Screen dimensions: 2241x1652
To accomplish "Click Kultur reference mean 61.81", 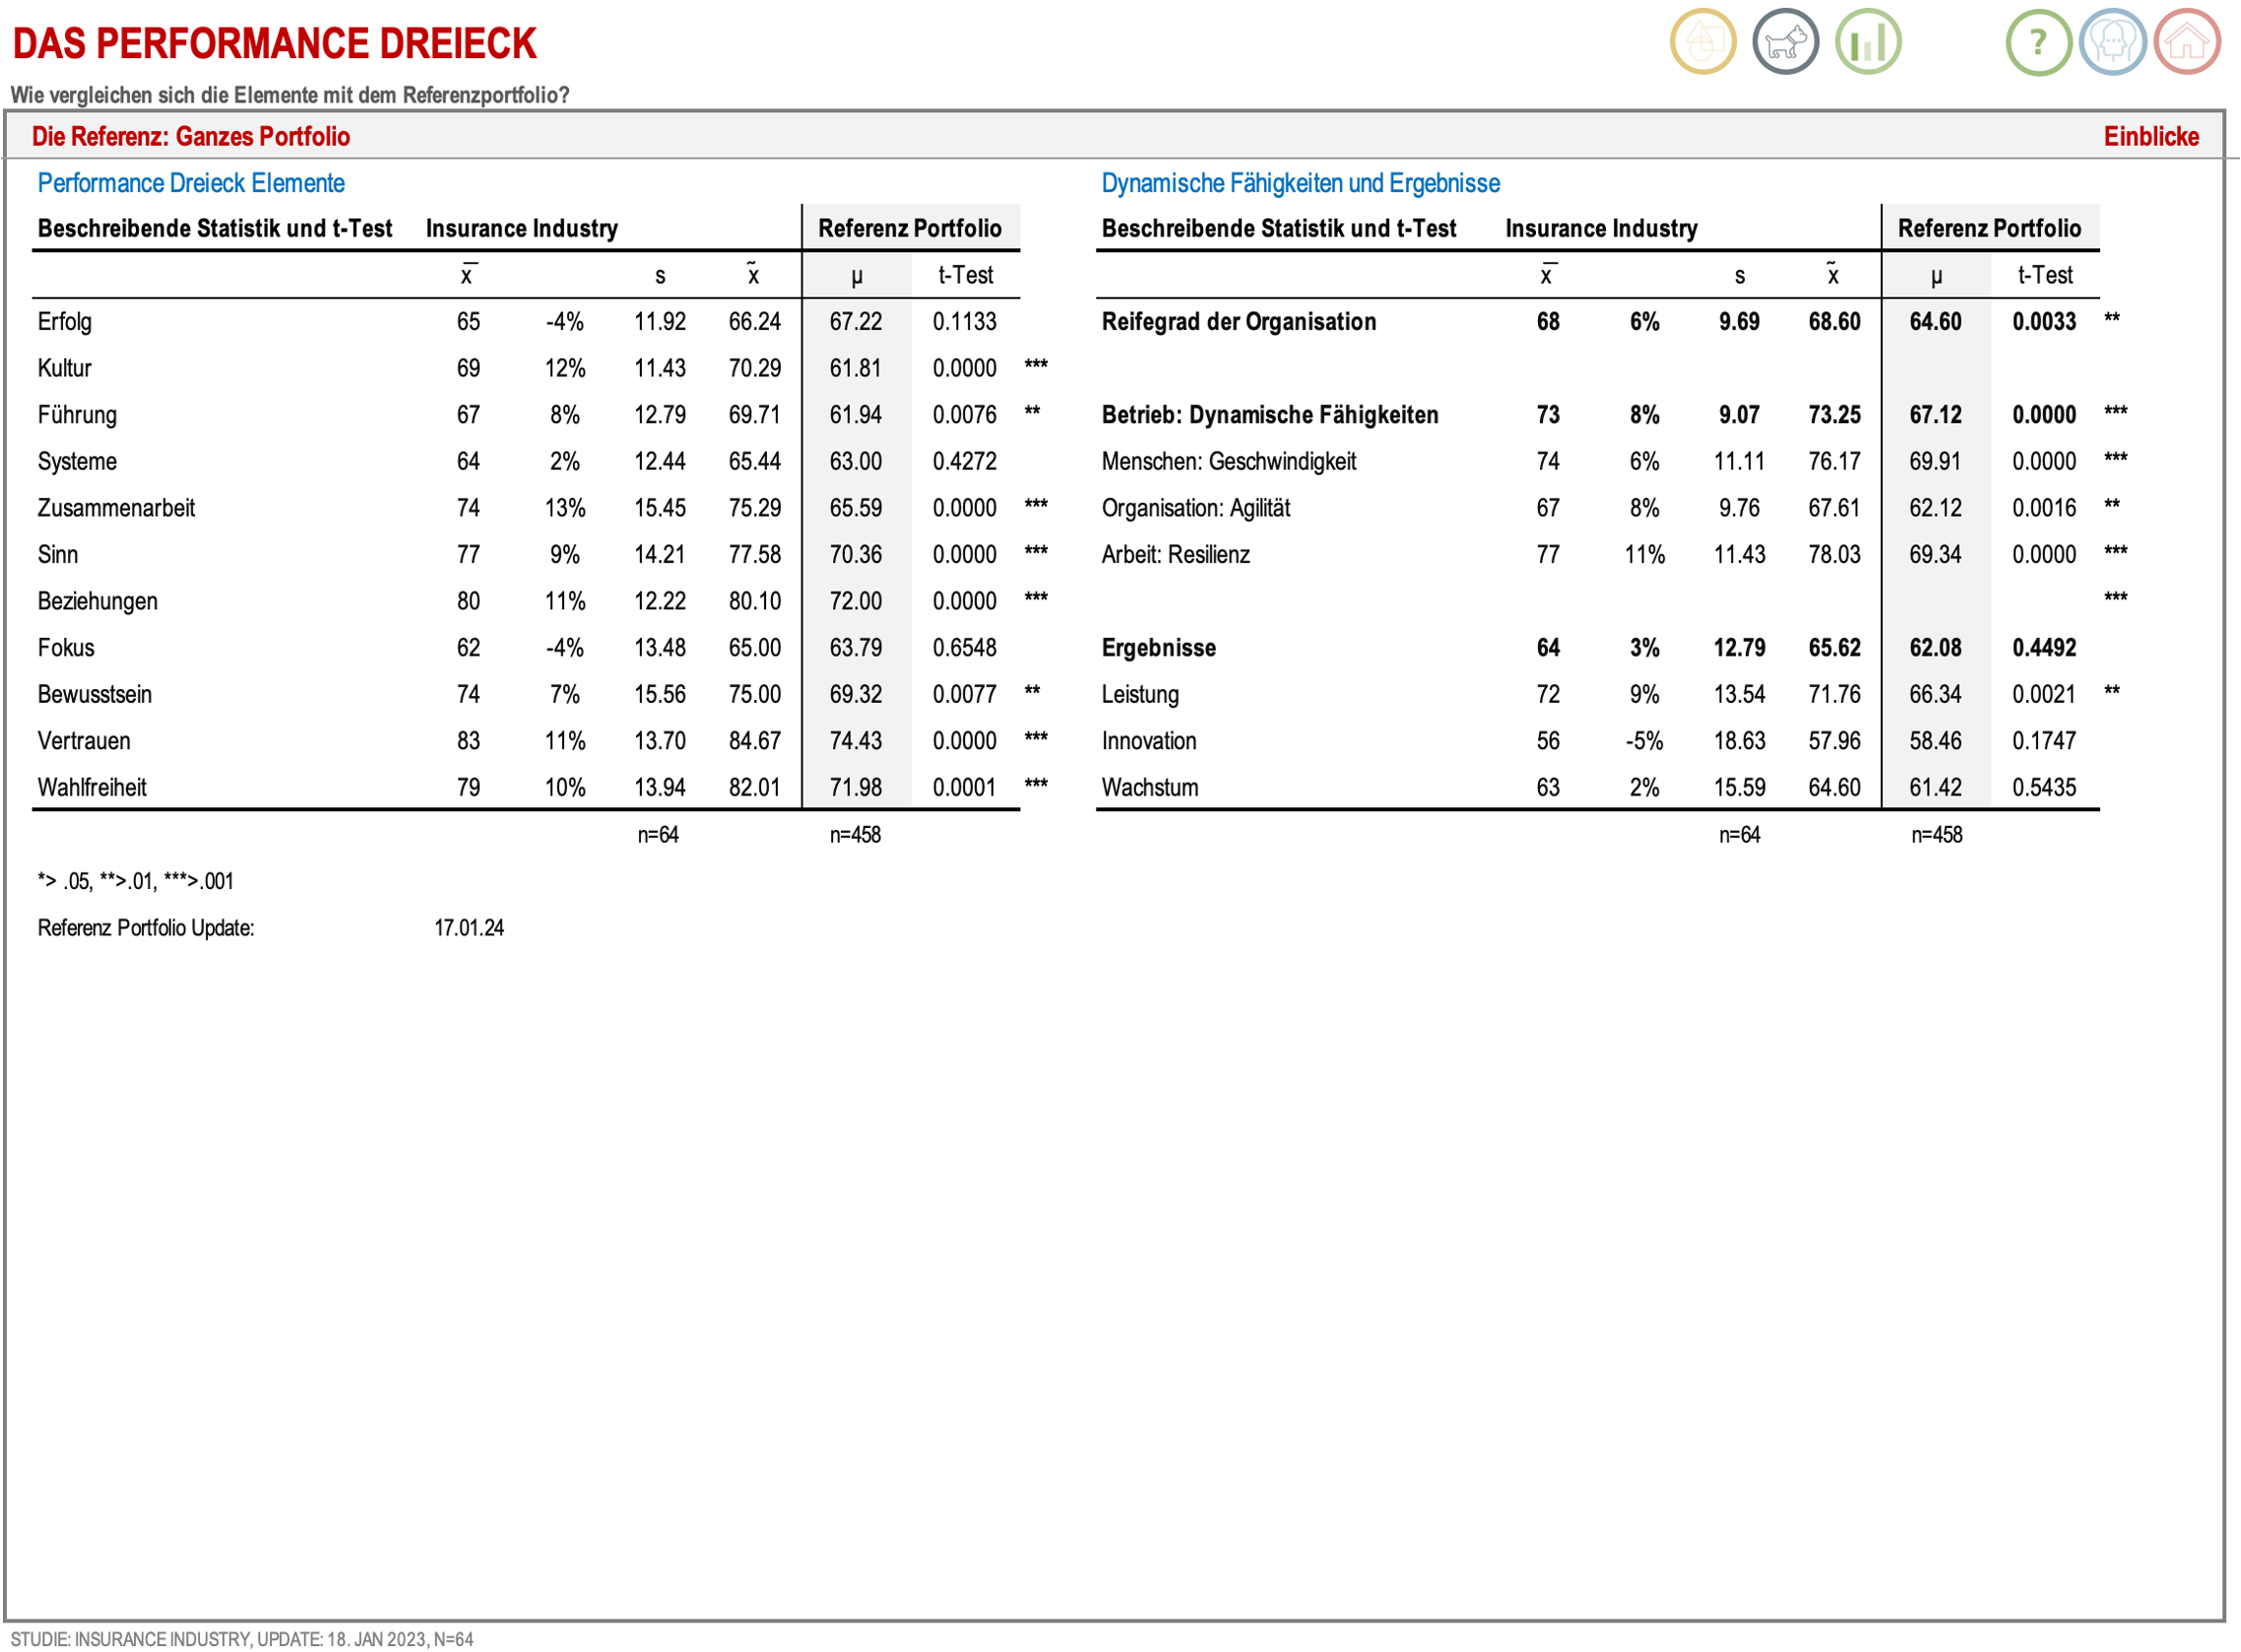I will [855, 368].
